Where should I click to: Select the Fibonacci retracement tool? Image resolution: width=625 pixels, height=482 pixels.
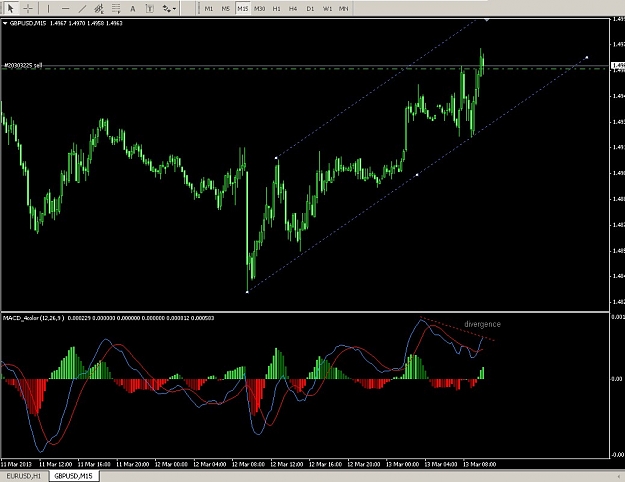coord(116,8)
